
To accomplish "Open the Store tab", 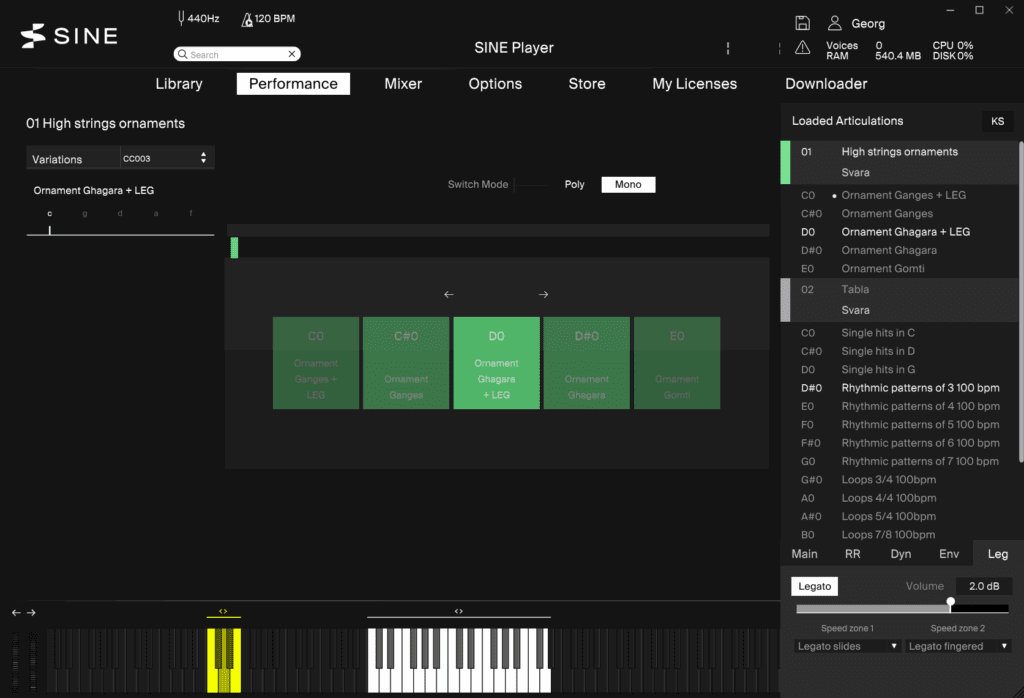I will (586, 84).
